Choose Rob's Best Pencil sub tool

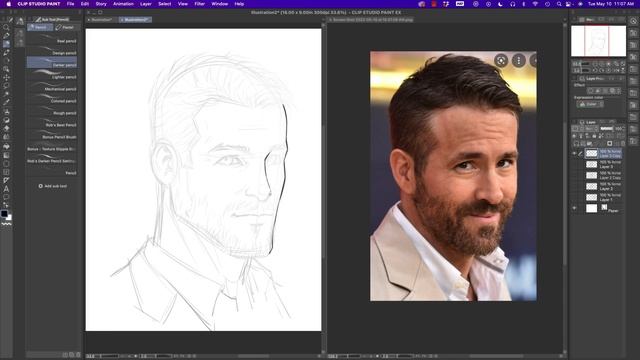(x=52, y=123)
